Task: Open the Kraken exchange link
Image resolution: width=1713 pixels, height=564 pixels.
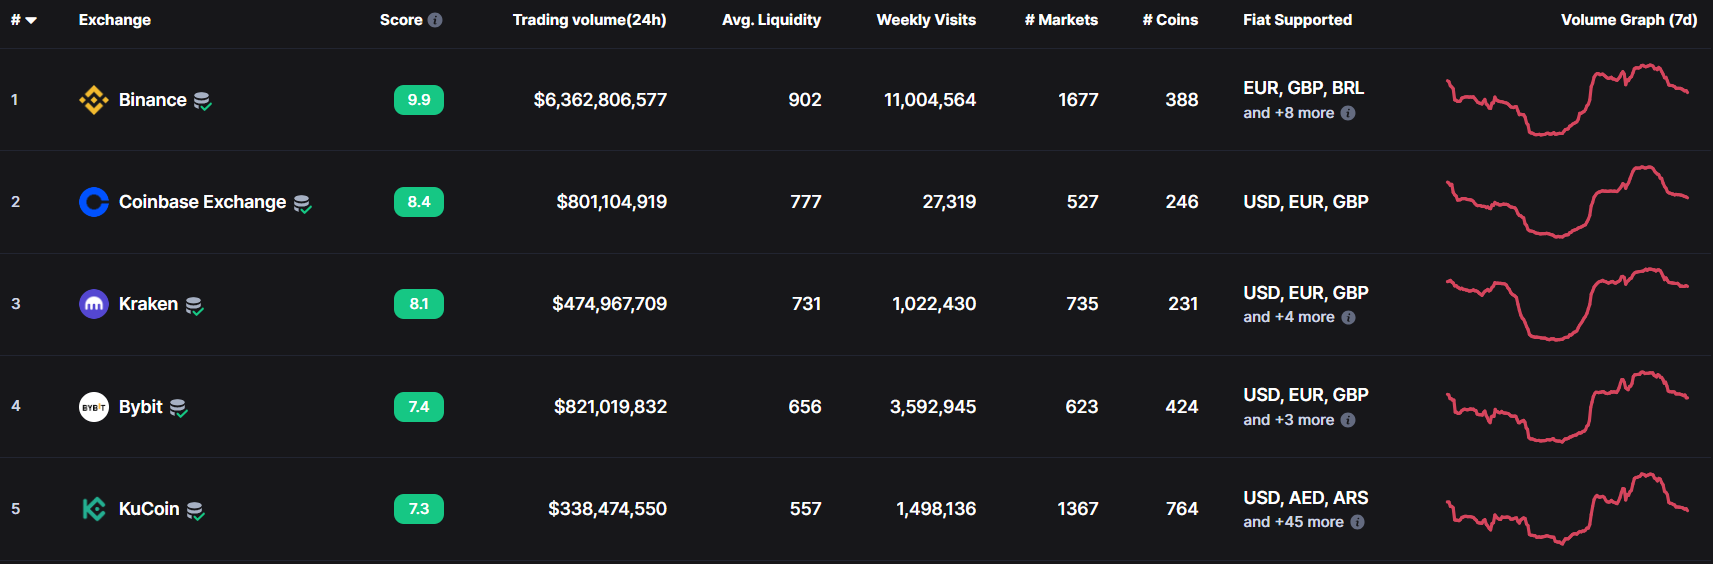Action: 149,304
